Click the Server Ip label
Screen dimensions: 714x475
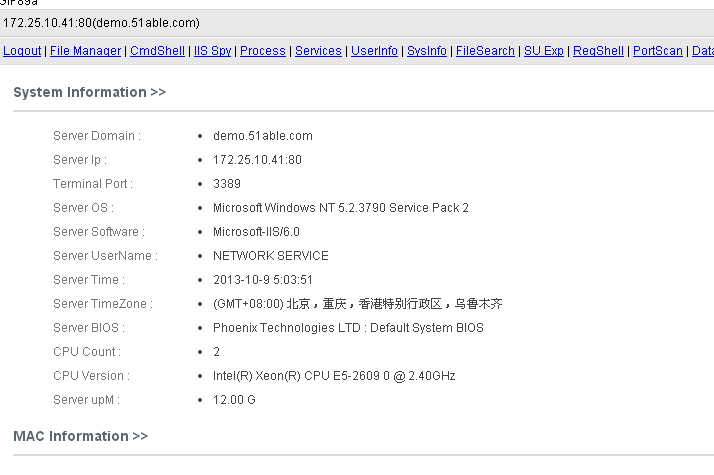click(80, 160)
